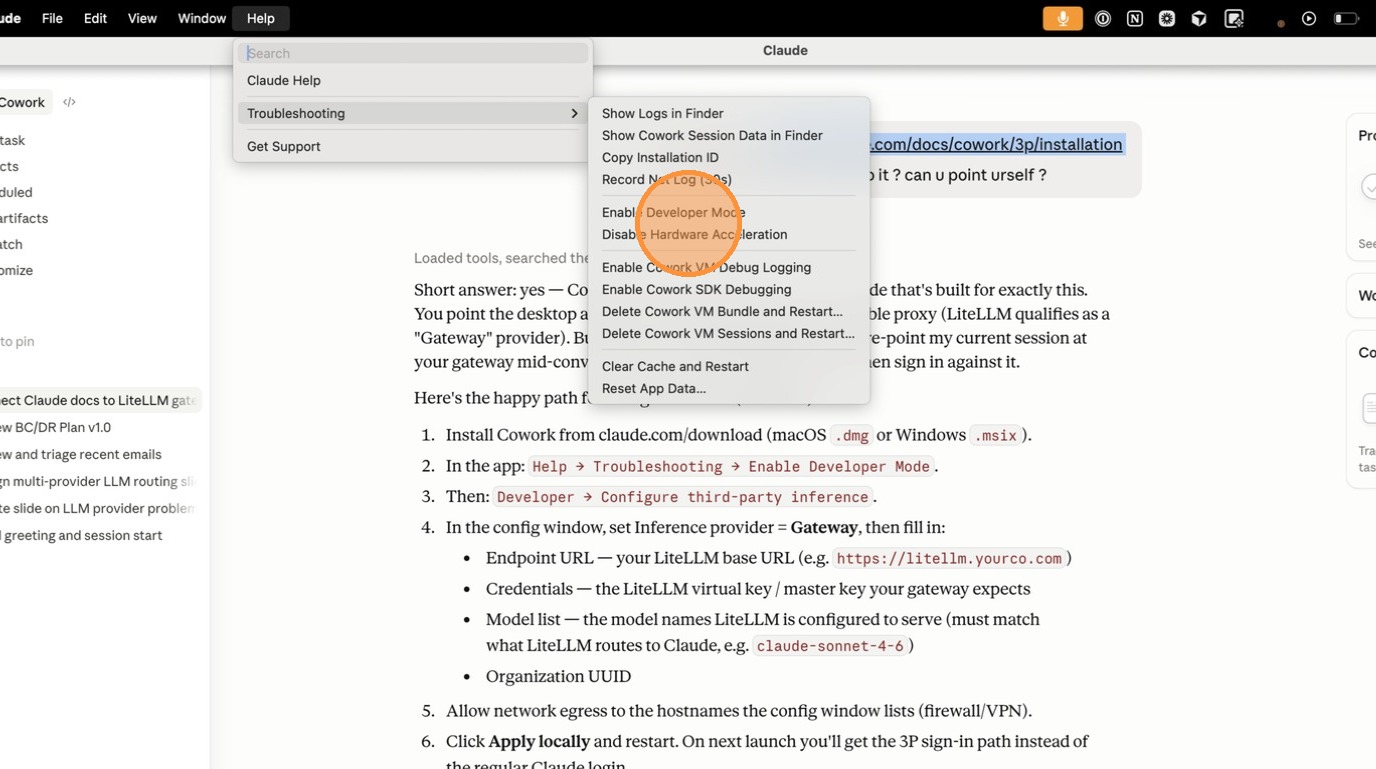This screenshot has width=1376, height=769.
Task: Open the greeting and session start conversation
Action: pyautogui.click(x=81, y=535)
